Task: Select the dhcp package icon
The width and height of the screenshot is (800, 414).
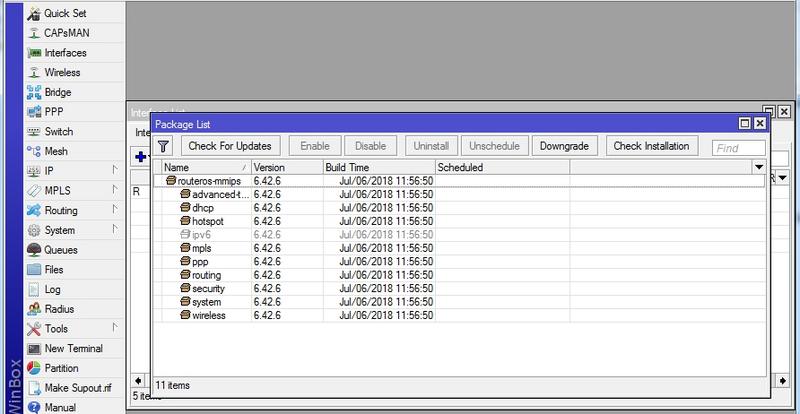Action: coord(185,208)
